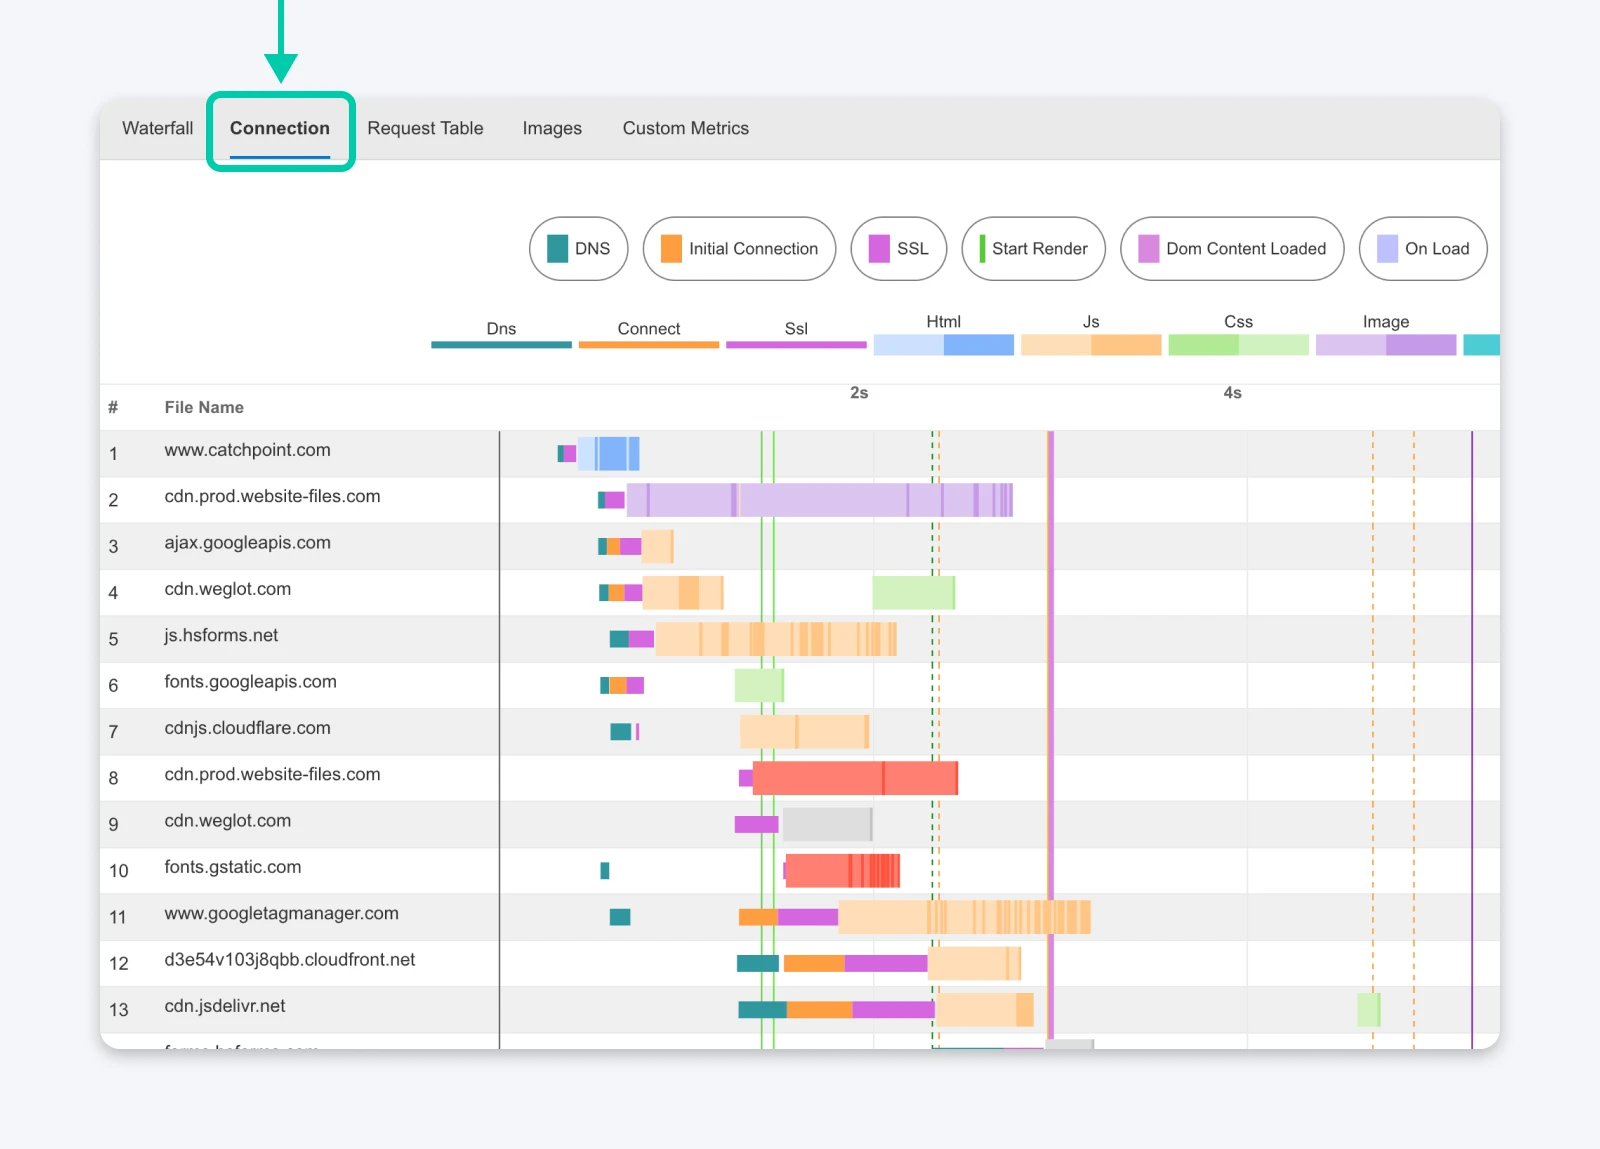Open the Custom Metrics view

click(x=685, y=128)
